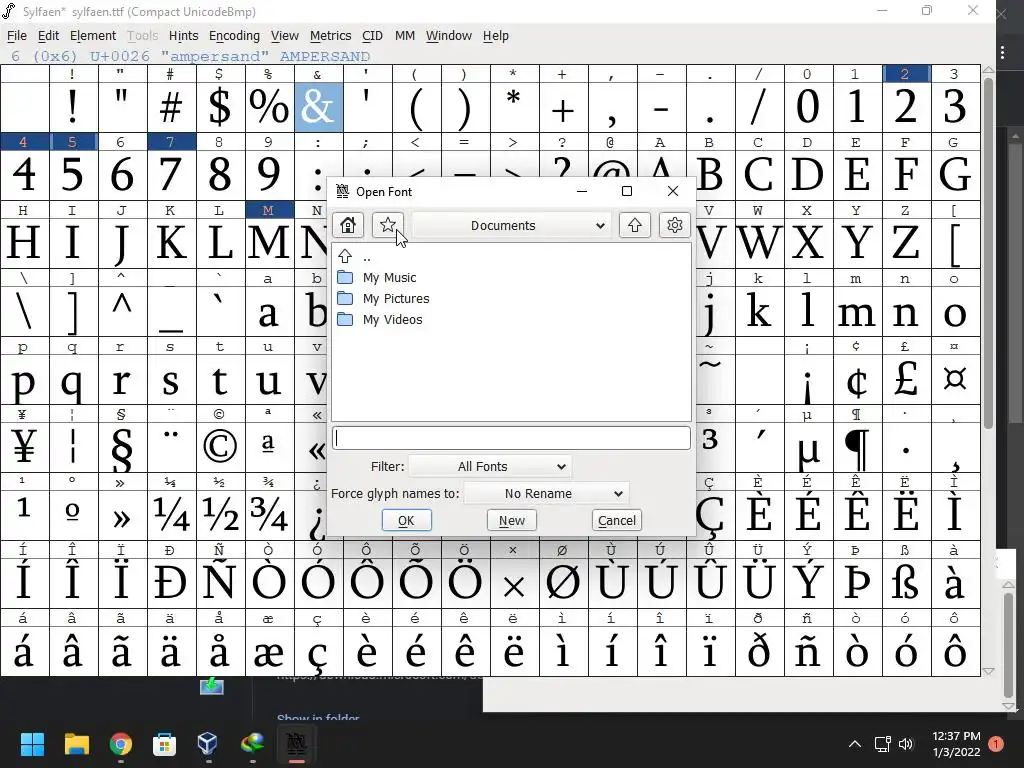Select the æ ligature glyph cell

tap(269, 651)
